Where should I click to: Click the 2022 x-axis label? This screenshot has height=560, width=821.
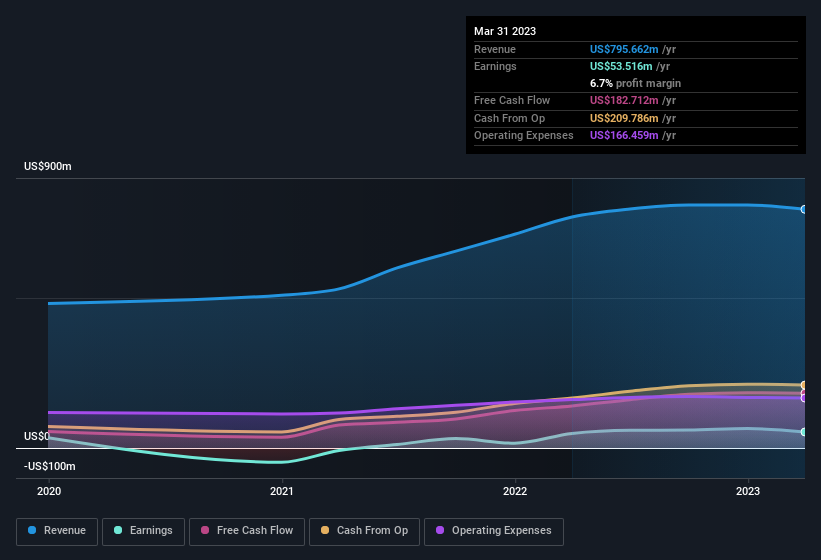click(515, 491)
